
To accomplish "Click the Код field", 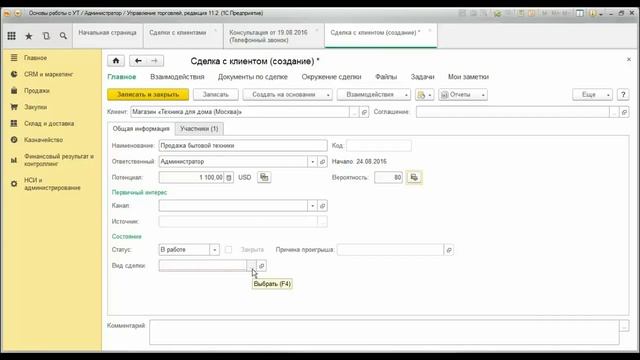I will pos(379,145).
